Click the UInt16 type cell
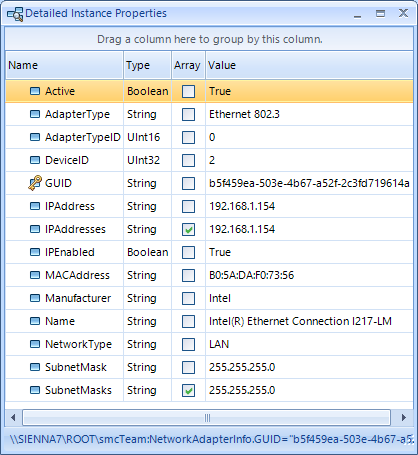The width and height of the screenshot is (418, 455). 148,137
